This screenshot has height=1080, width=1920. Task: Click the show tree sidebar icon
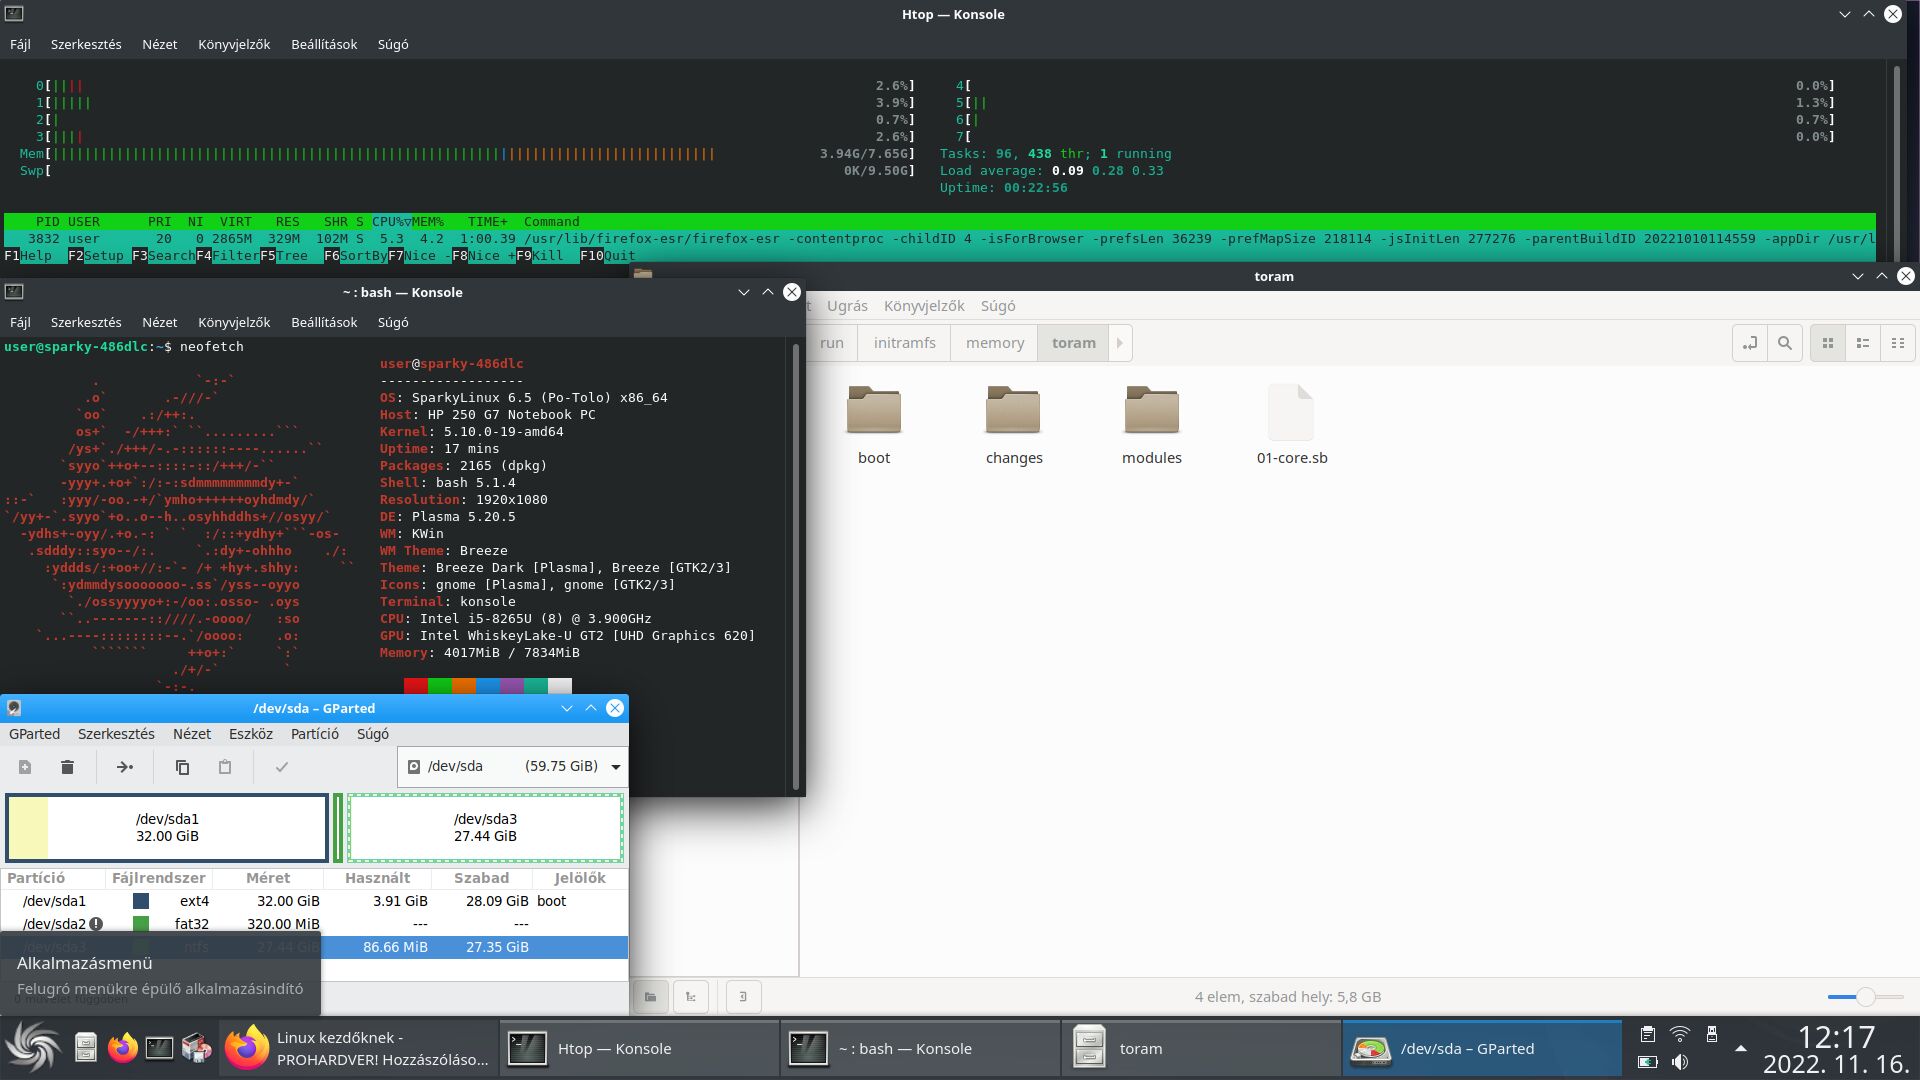(x=691, y=997)
